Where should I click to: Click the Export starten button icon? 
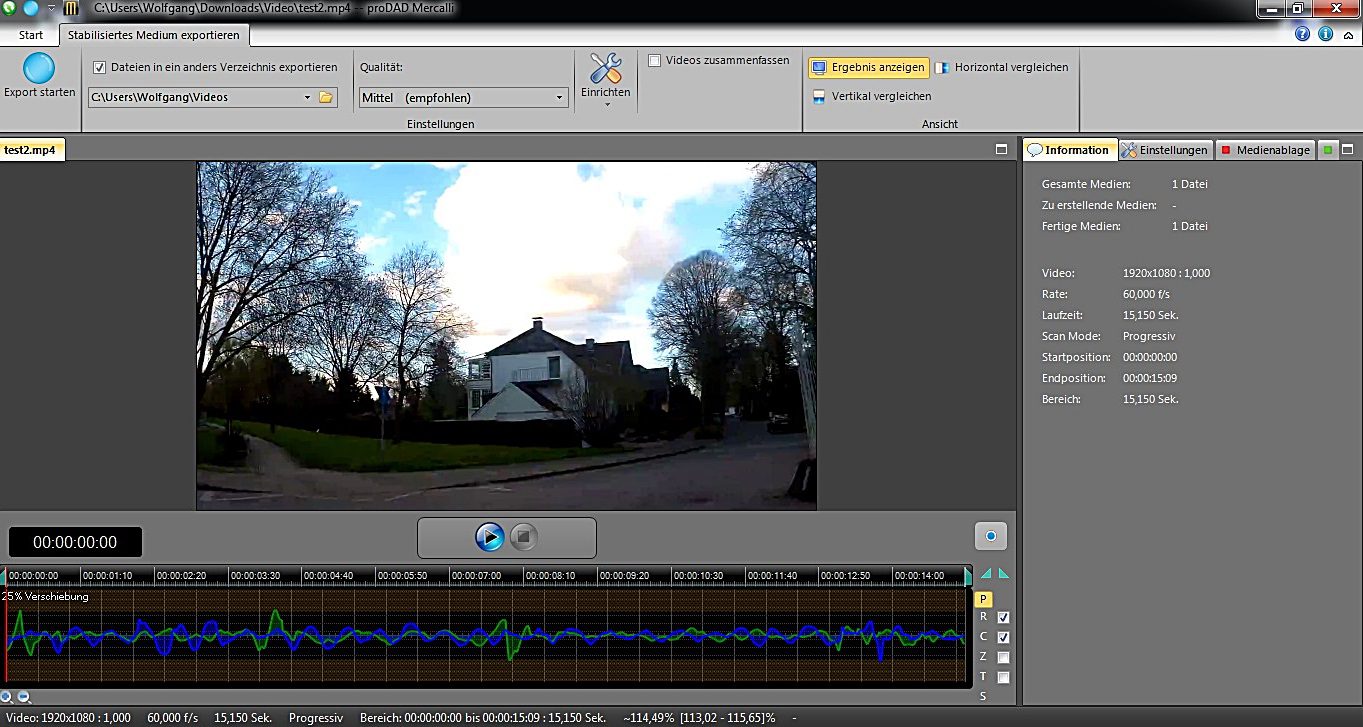[x=39, y=69]
